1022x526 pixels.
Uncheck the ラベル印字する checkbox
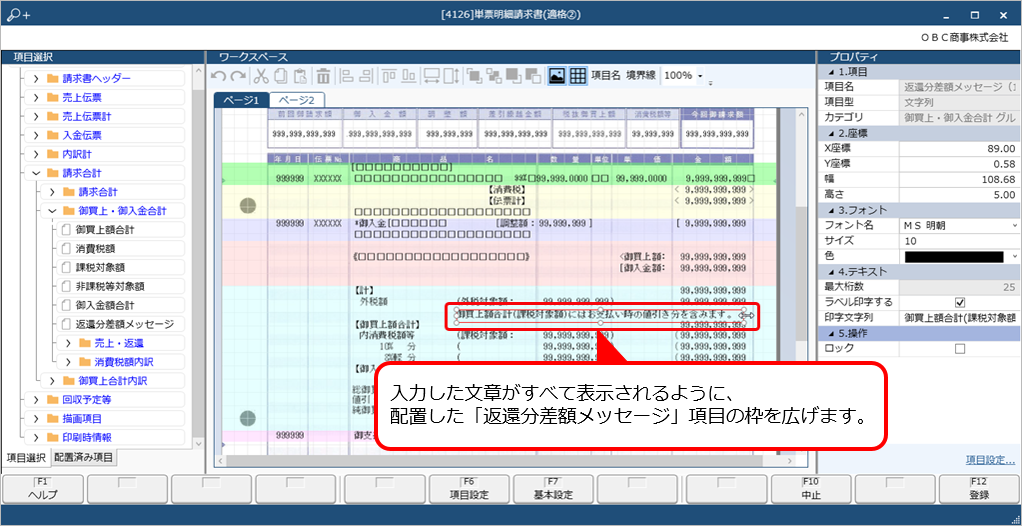pyautogui.click(x=959, y=302)
